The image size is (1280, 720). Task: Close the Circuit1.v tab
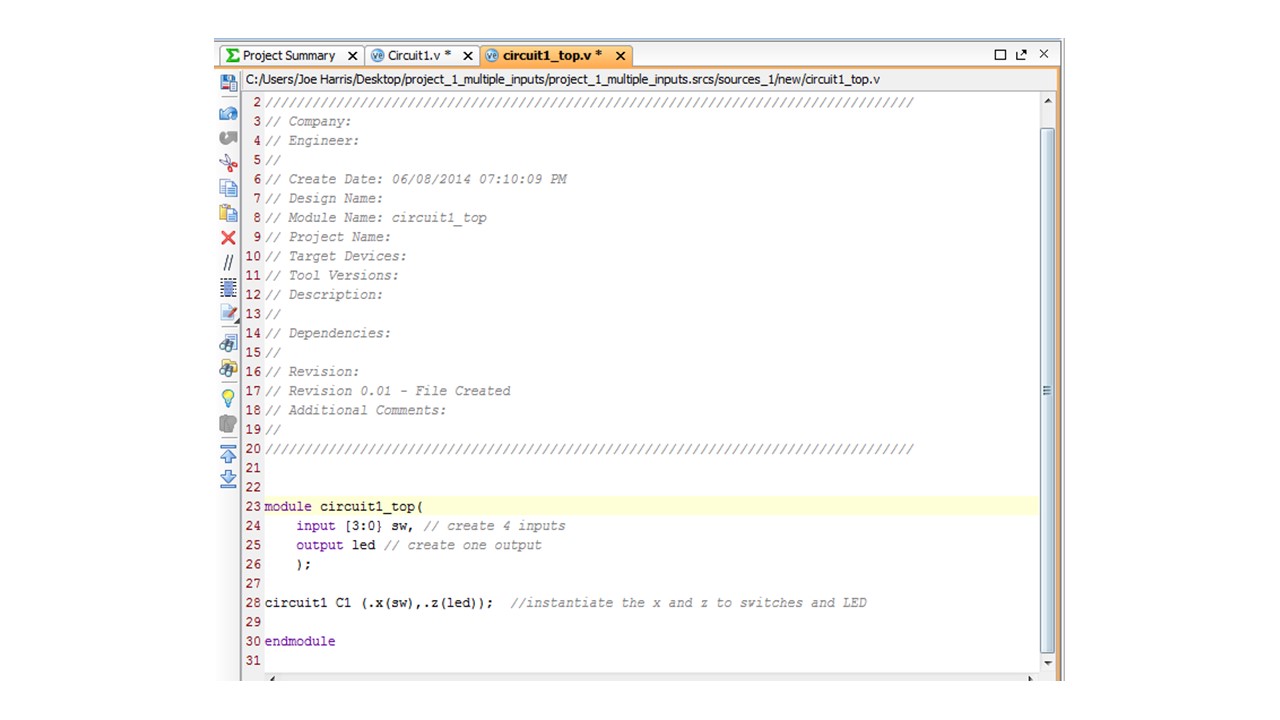[x=467, y=56]
